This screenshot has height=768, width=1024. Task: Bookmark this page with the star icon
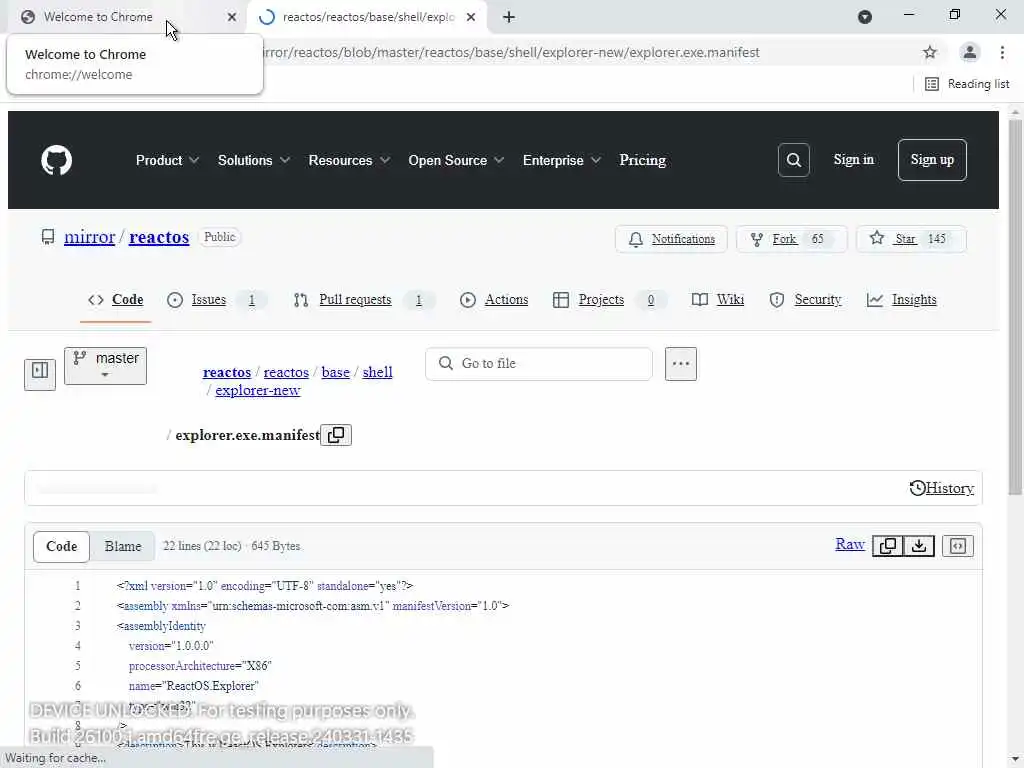pyautogui.click(x=930, y=52)
